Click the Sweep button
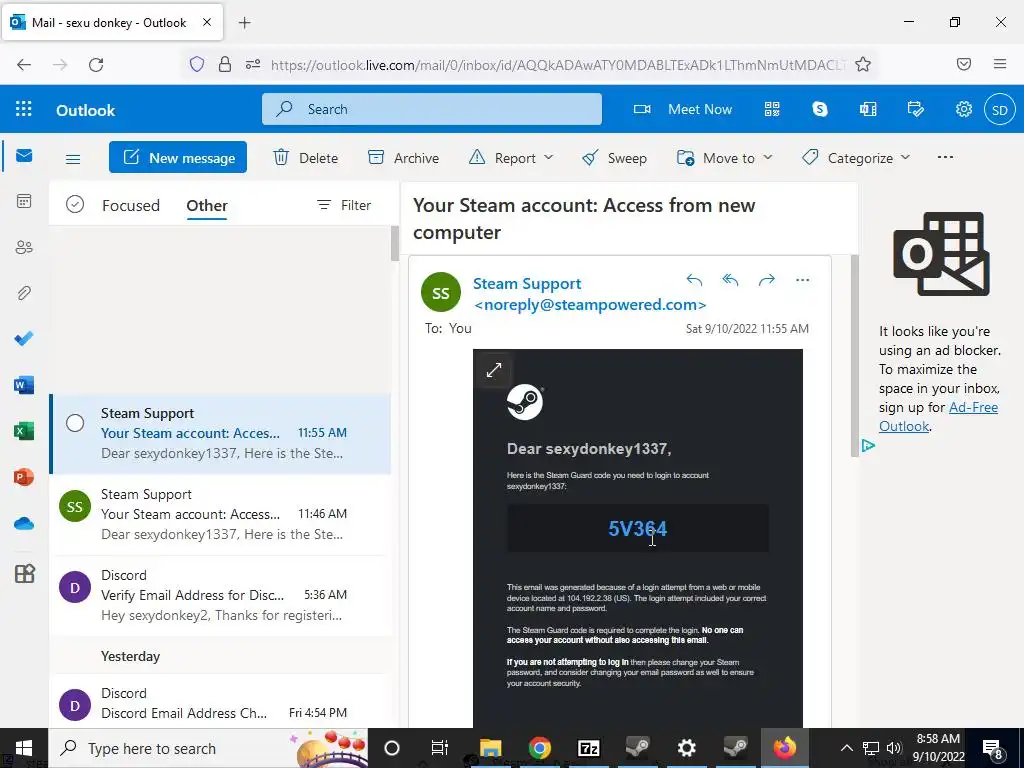This screenshot has width=1024, height=768. pos(615,158)
